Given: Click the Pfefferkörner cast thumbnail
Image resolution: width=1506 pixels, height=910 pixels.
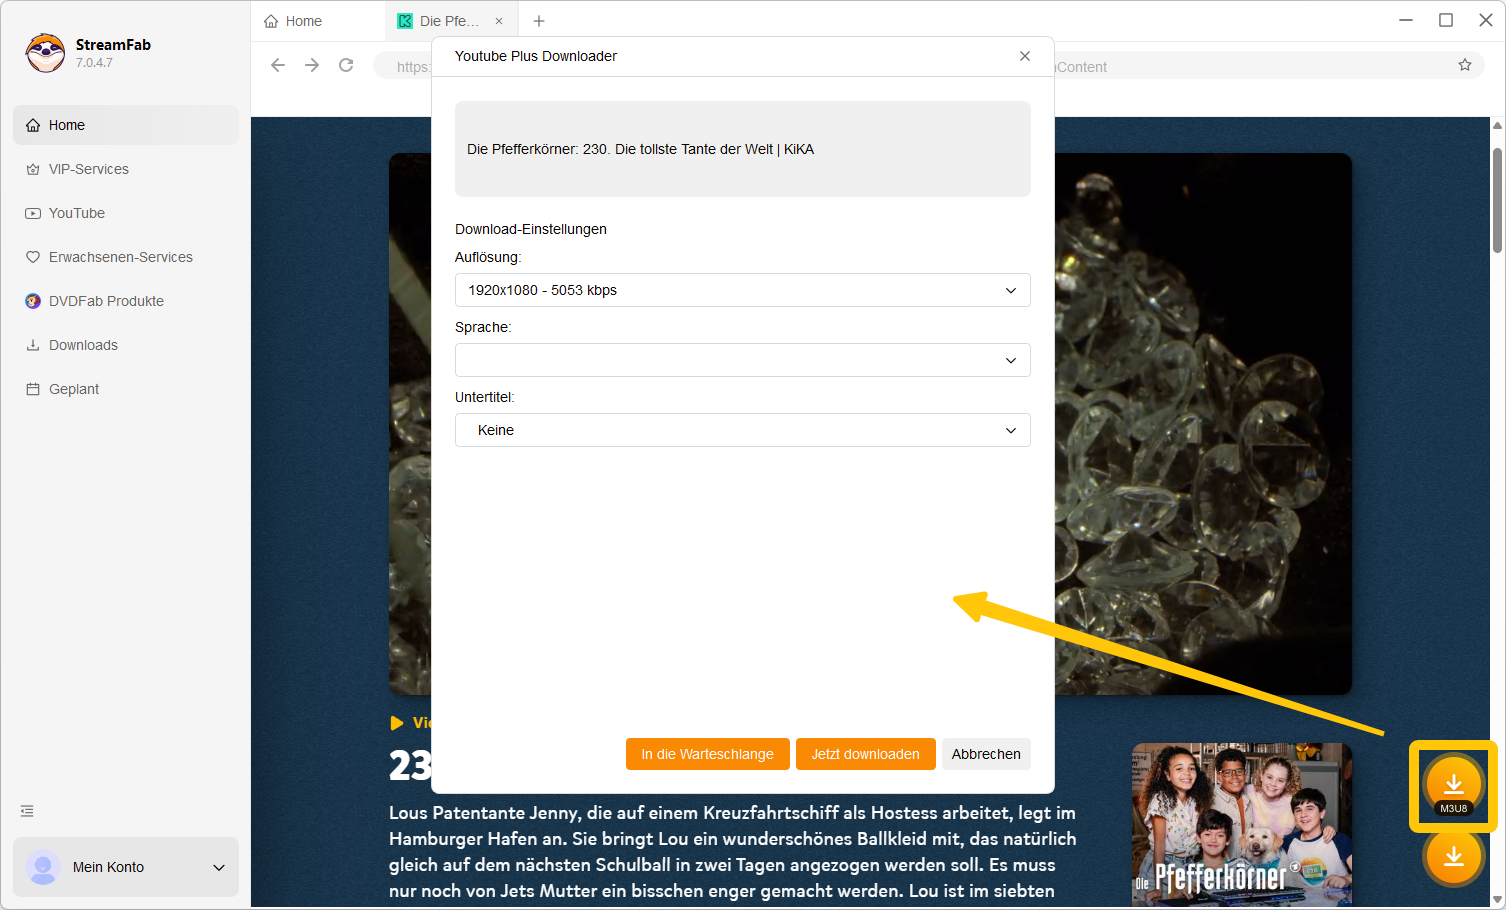Looking at the screenshot, I should point(1242,824).
